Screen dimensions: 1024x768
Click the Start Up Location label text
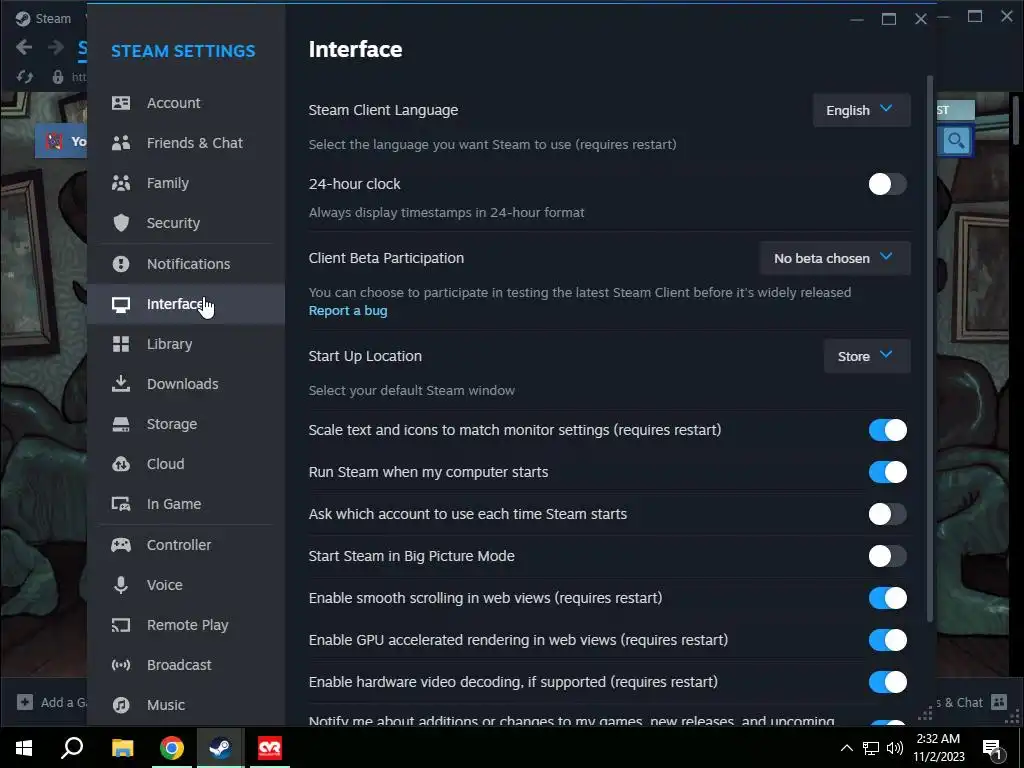(365, 356)
